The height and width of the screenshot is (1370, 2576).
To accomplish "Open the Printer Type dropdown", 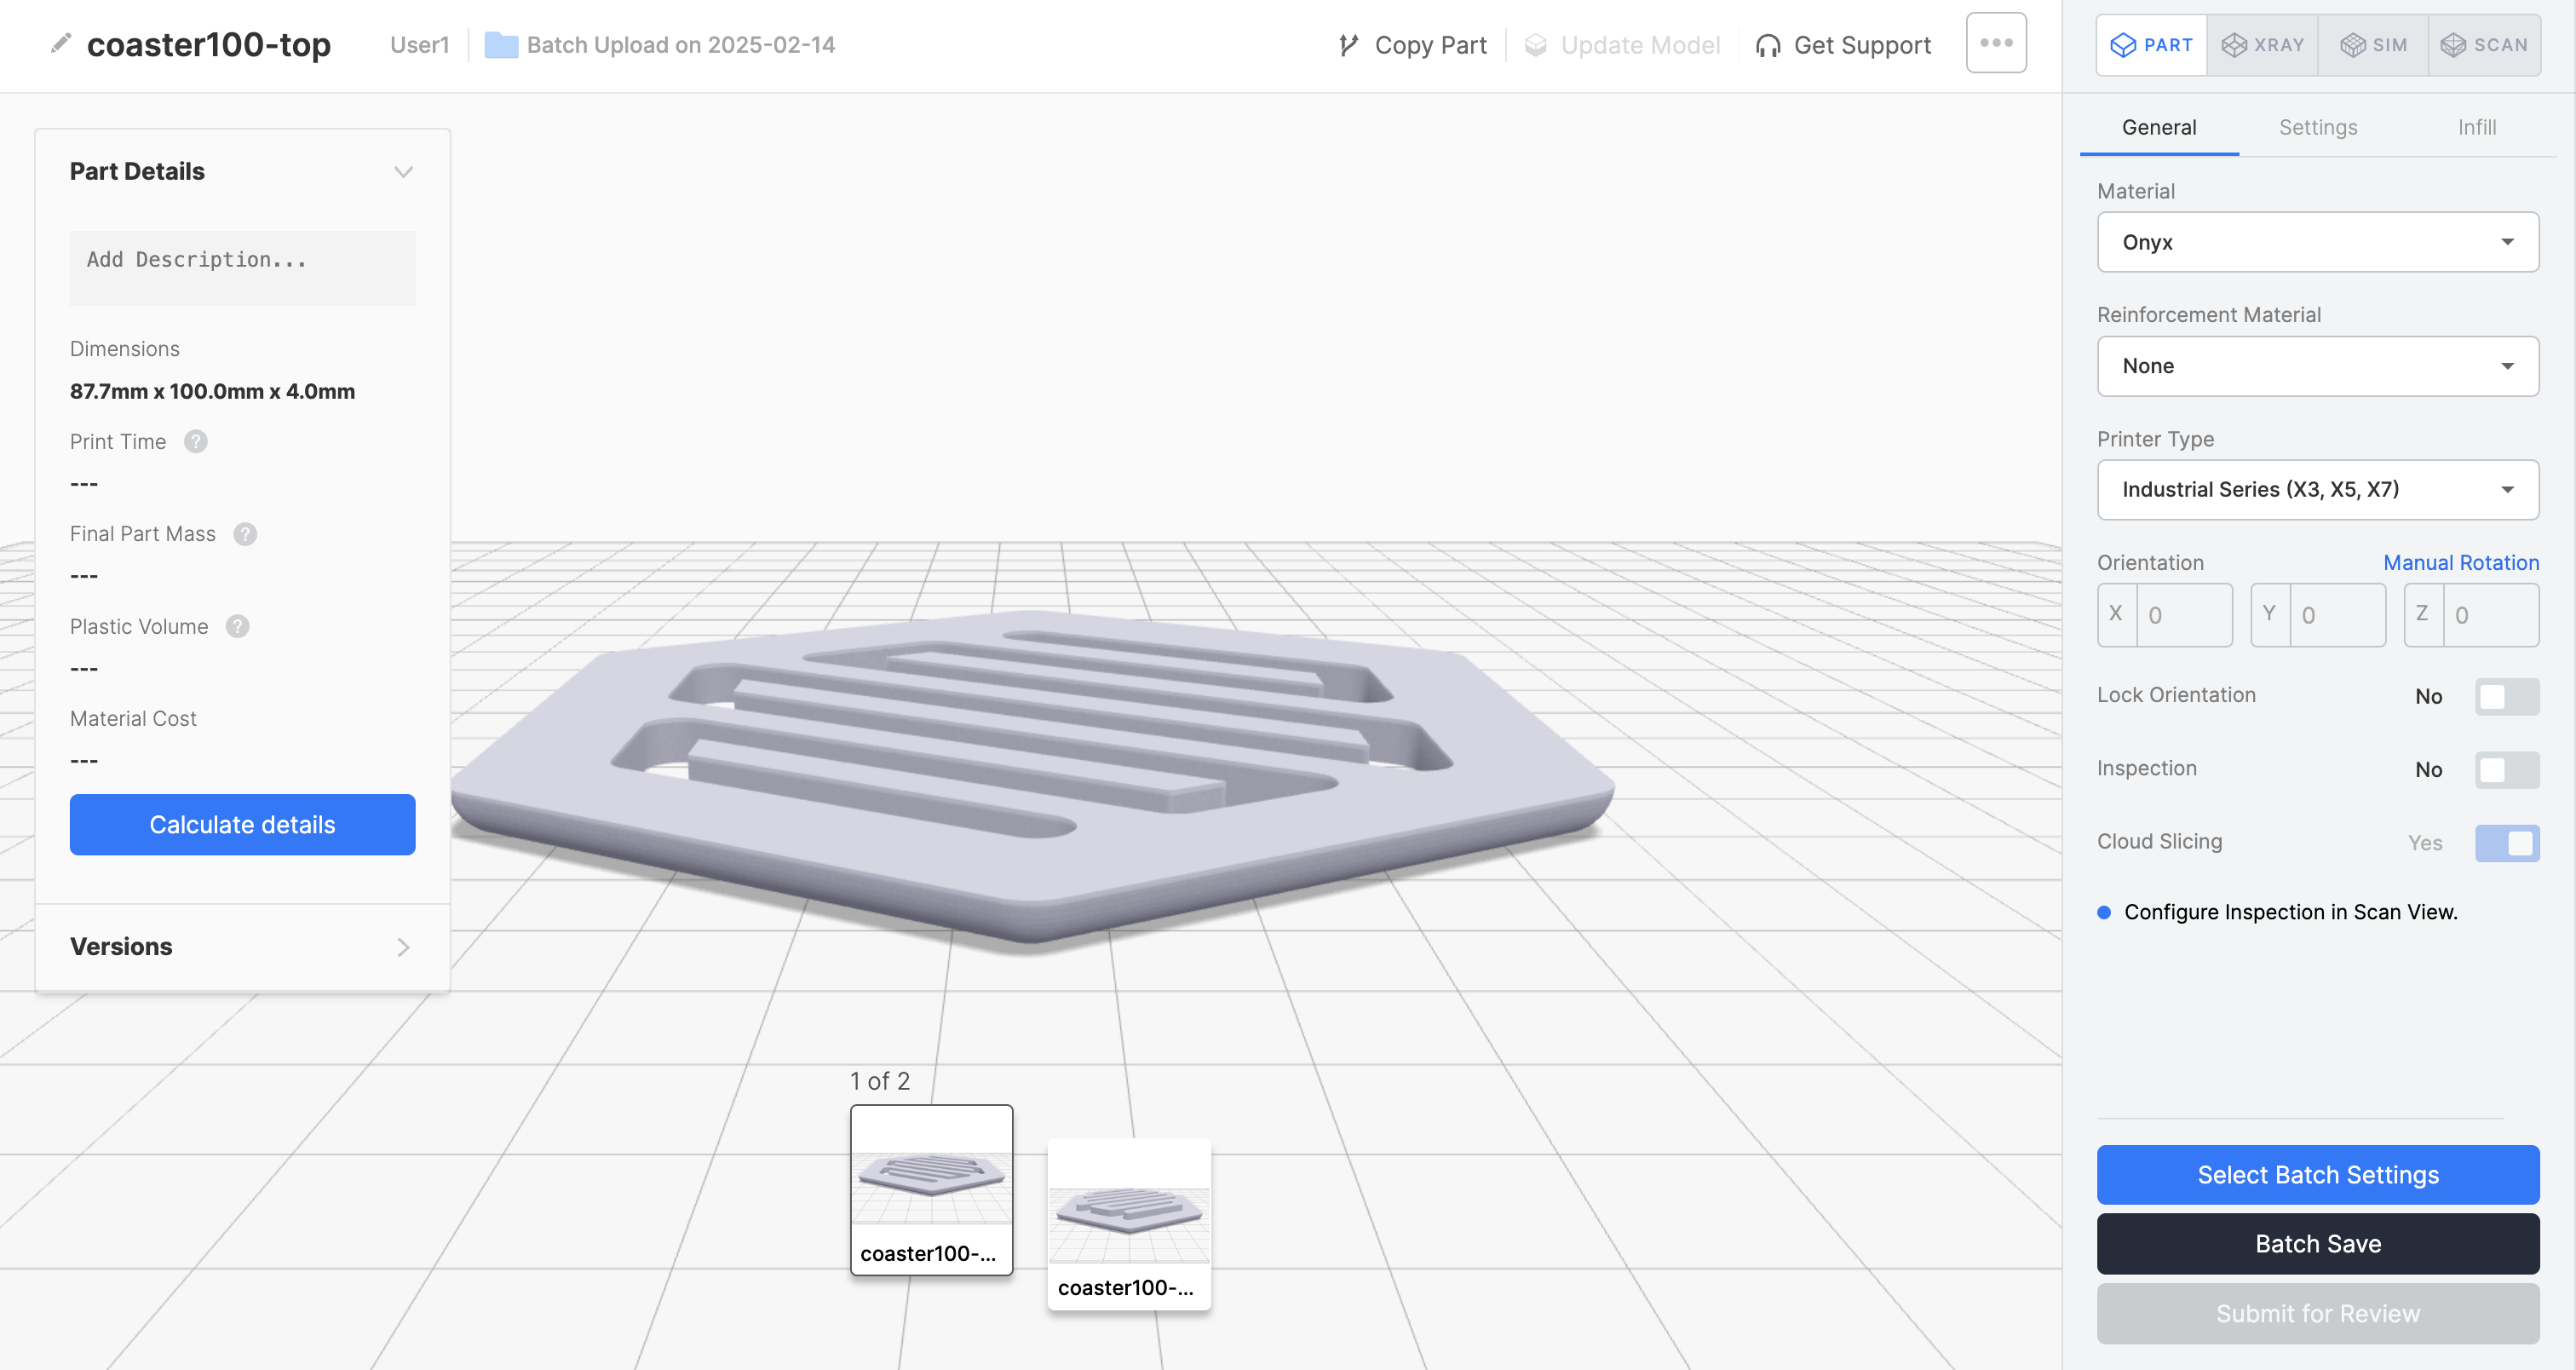I will tap(2317, 489).
